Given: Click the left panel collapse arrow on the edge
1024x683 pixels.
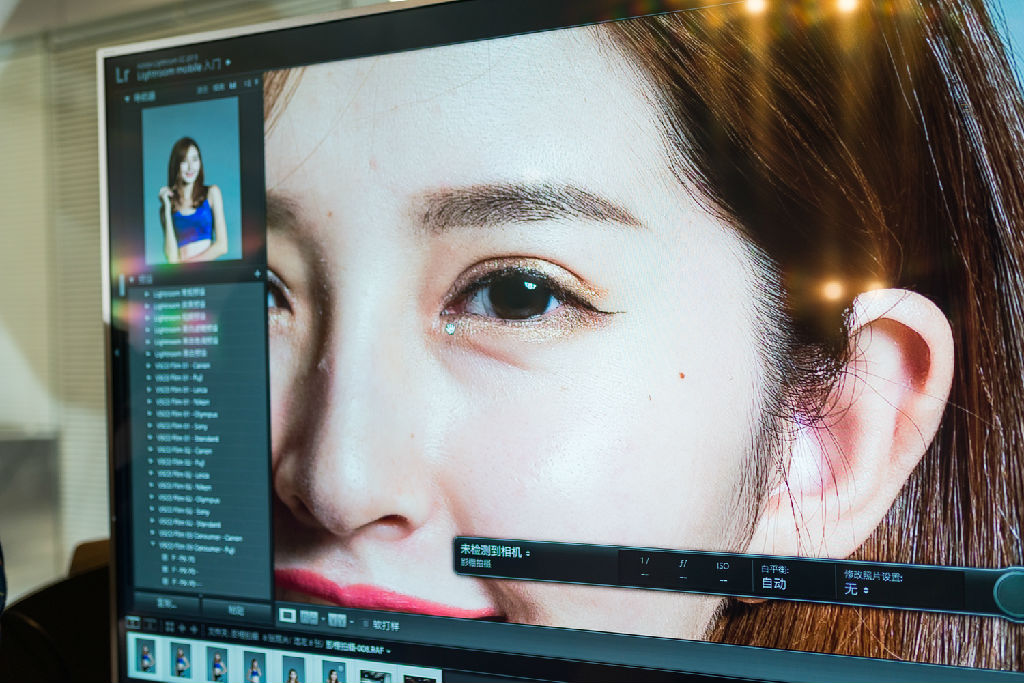Looking at the screenshot, I should coord(118,353).
